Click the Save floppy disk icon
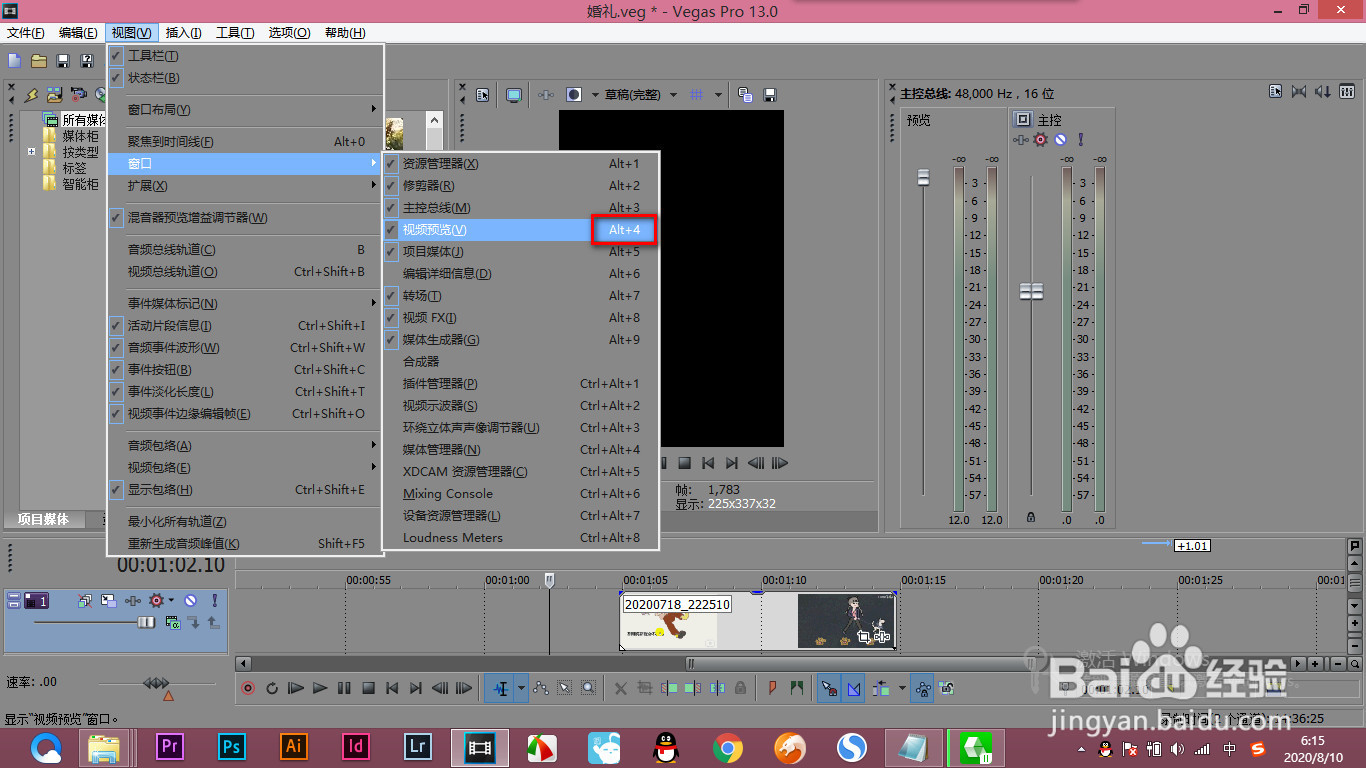The image size is (1366, 768). 63,61
